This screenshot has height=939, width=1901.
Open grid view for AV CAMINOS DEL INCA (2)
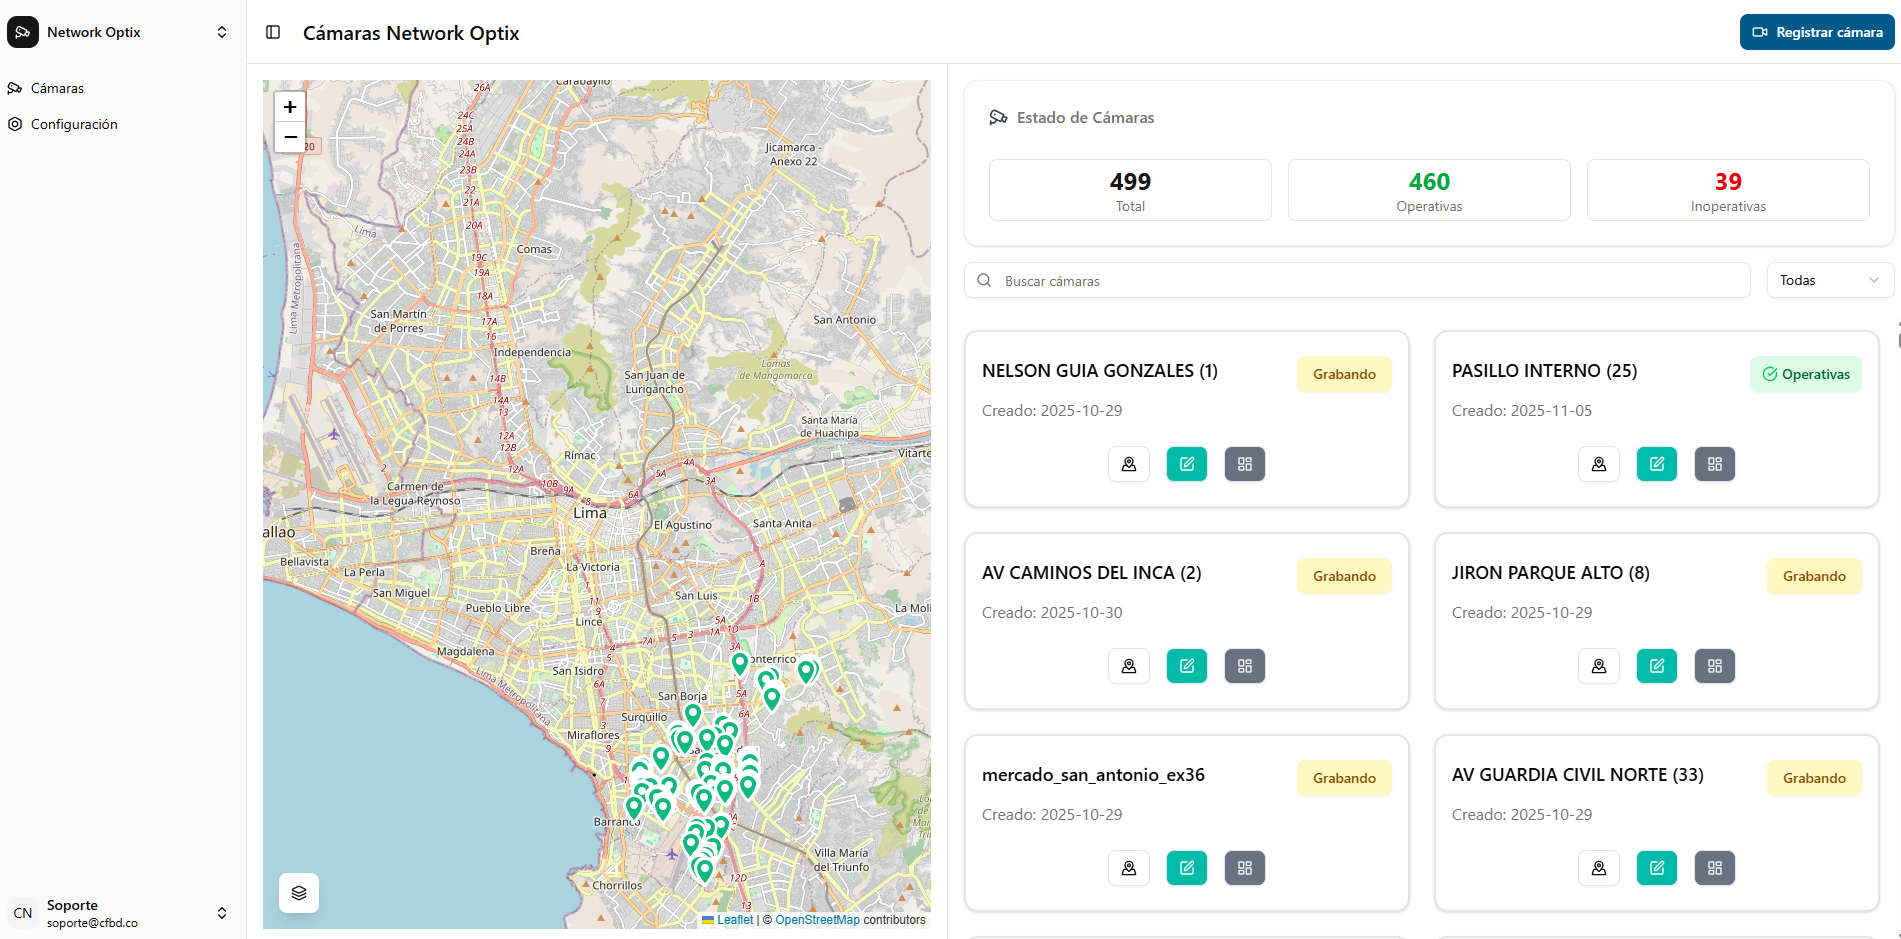tap(1245, 666)
